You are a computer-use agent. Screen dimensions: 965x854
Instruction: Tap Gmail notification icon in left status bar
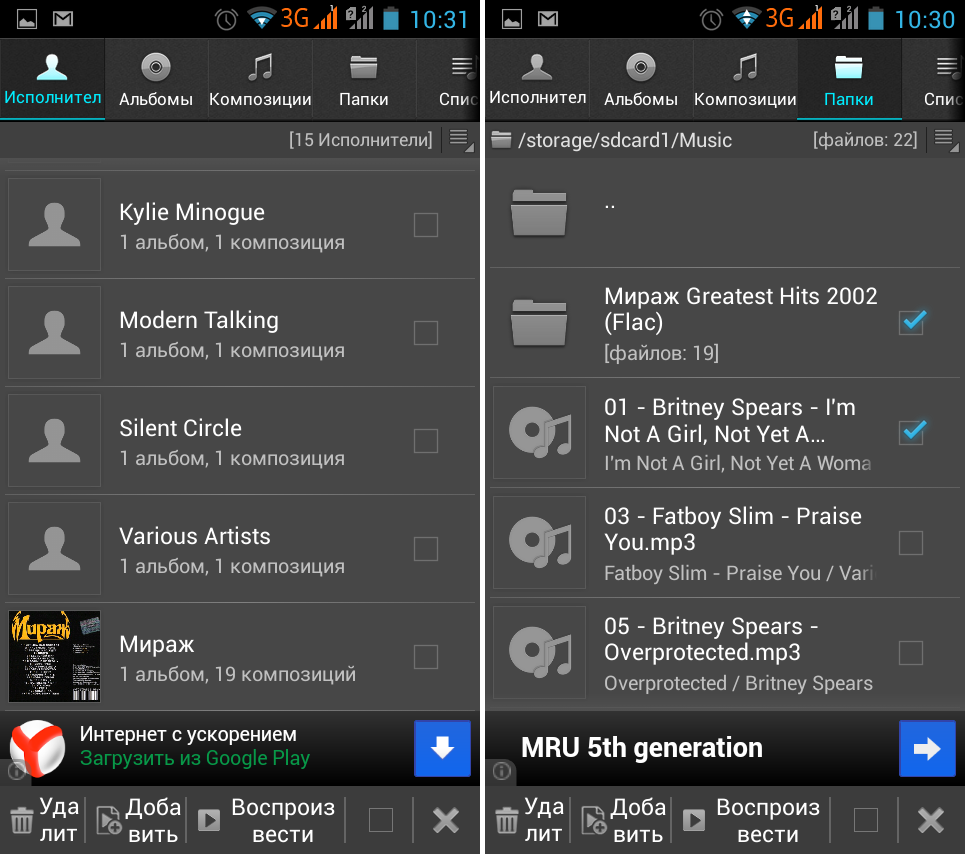click(63, 19)
